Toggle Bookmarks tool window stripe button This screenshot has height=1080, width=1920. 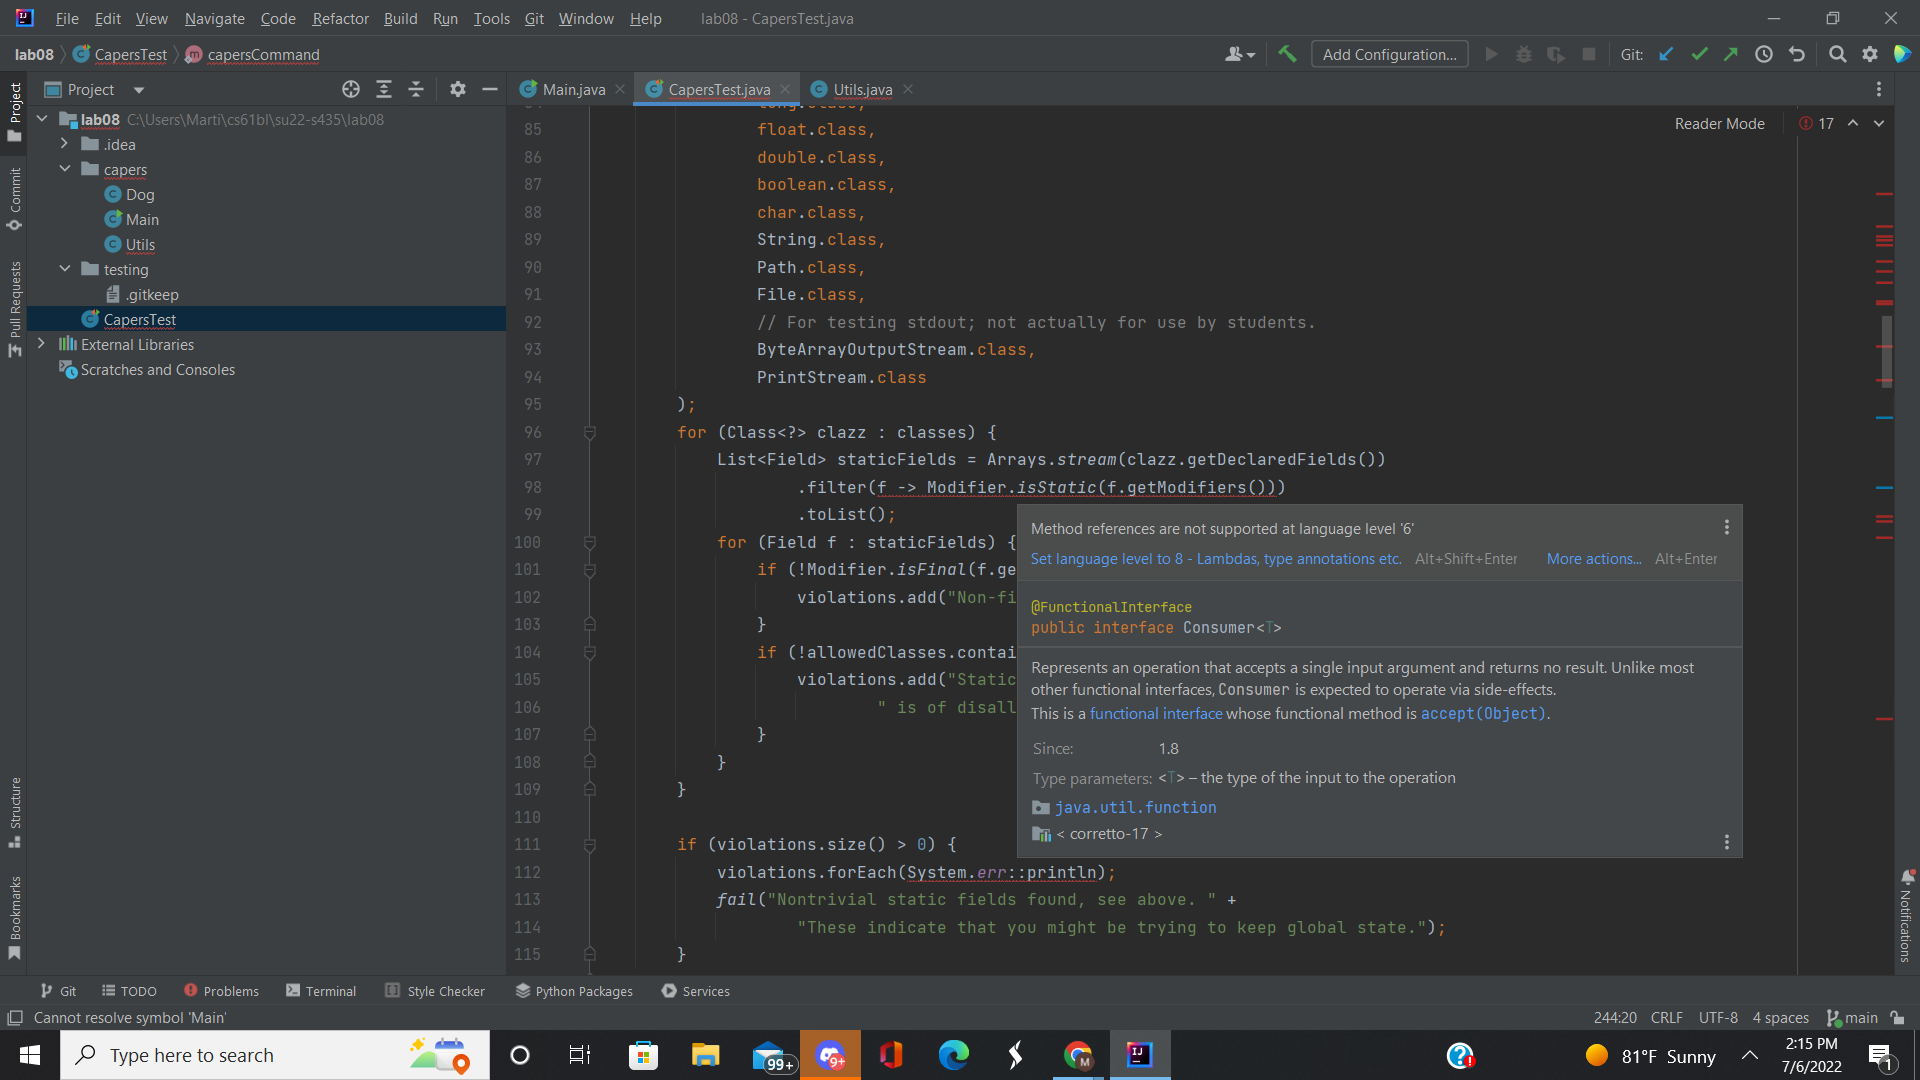(14, 917)
